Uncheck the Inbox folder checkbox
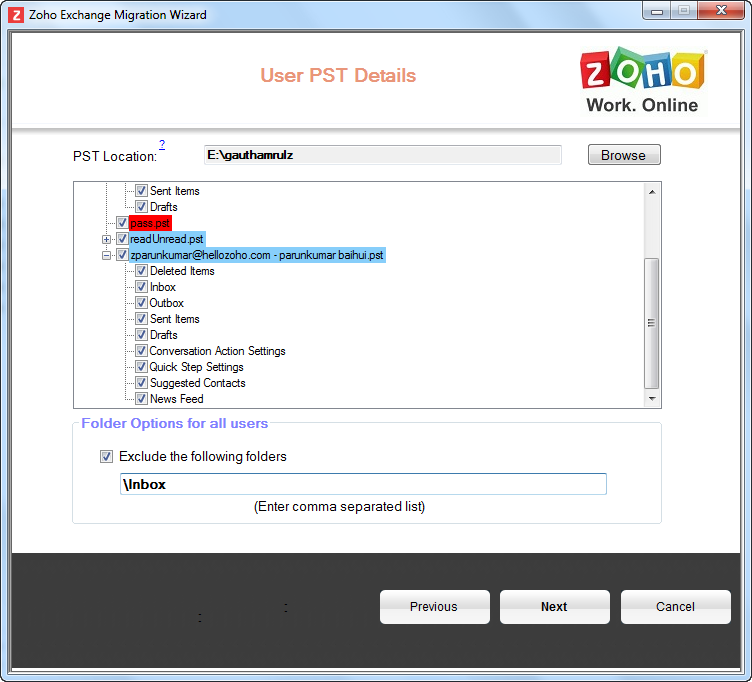 pos(141,287)
